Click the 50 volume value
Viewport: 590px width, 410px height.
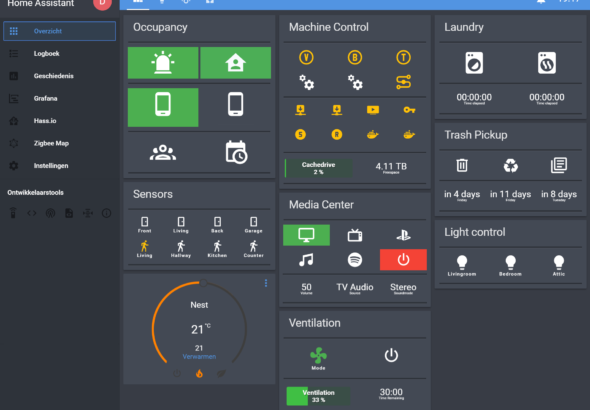tap(306, 287)
